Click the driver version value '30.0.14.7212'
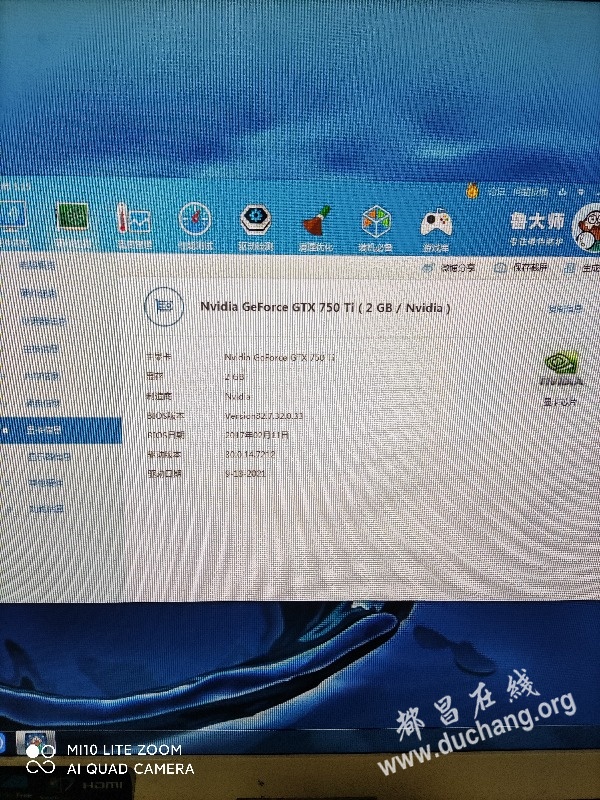600x800 pixels. coord(250,454)
